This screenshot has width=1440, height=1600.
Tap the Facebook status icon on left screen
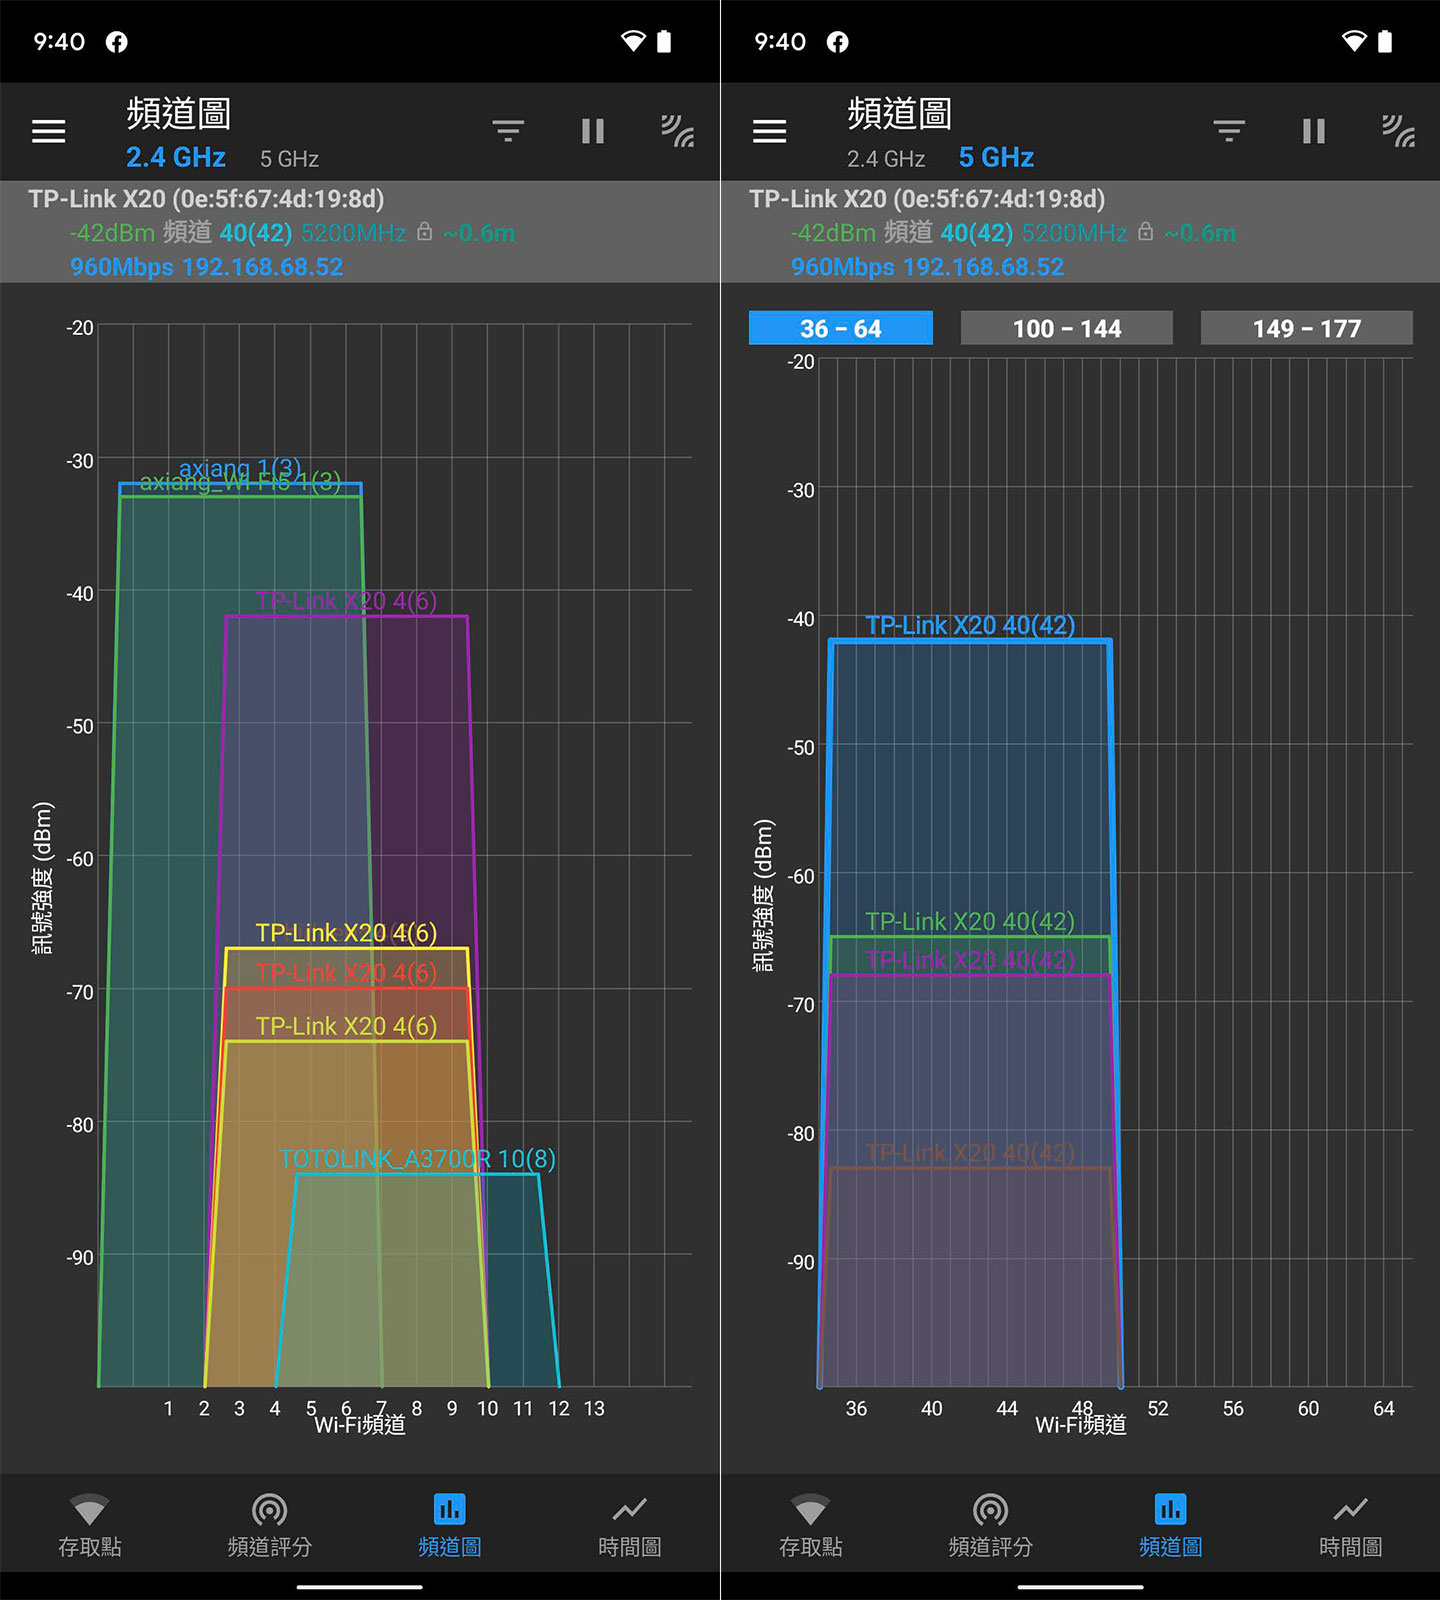[117, 42]
